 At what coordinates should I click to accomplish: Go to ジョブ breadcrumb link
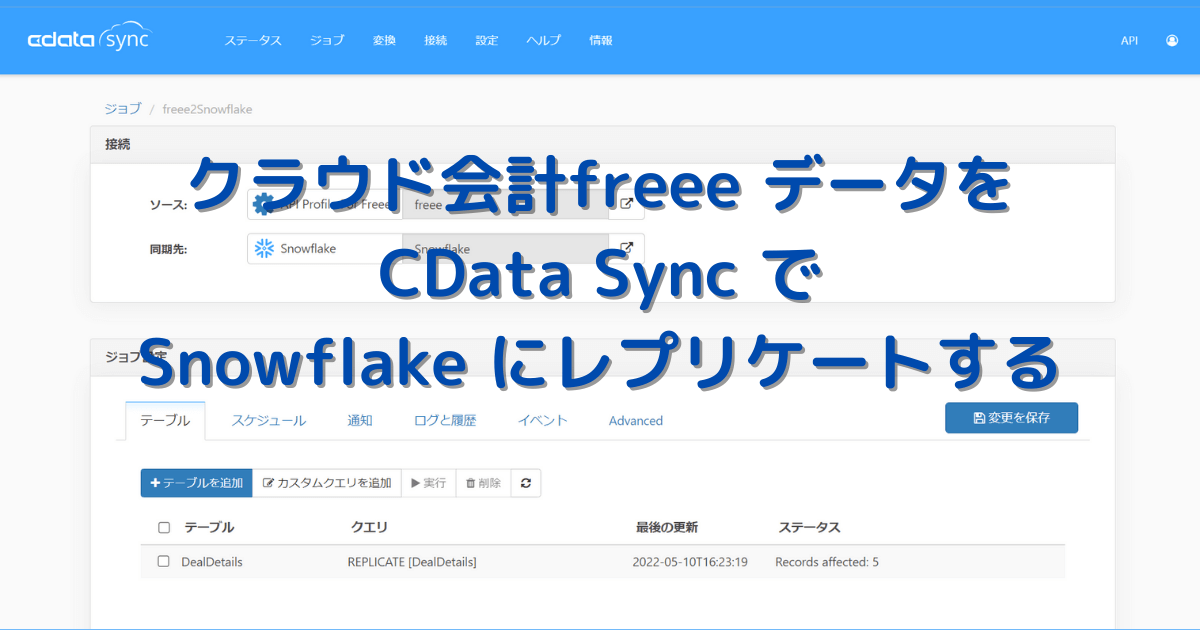click(123, 109)
